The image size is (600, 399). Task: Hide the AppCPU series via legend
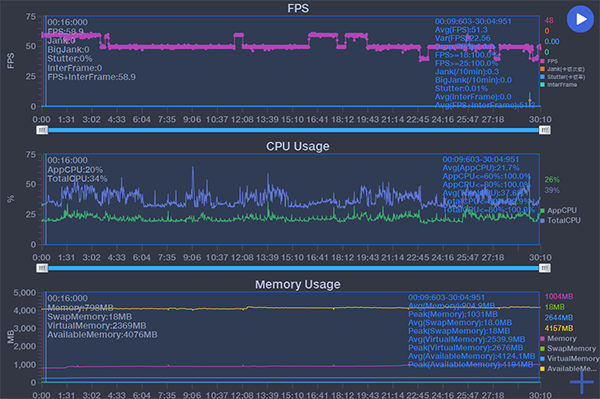pos(558,210)
